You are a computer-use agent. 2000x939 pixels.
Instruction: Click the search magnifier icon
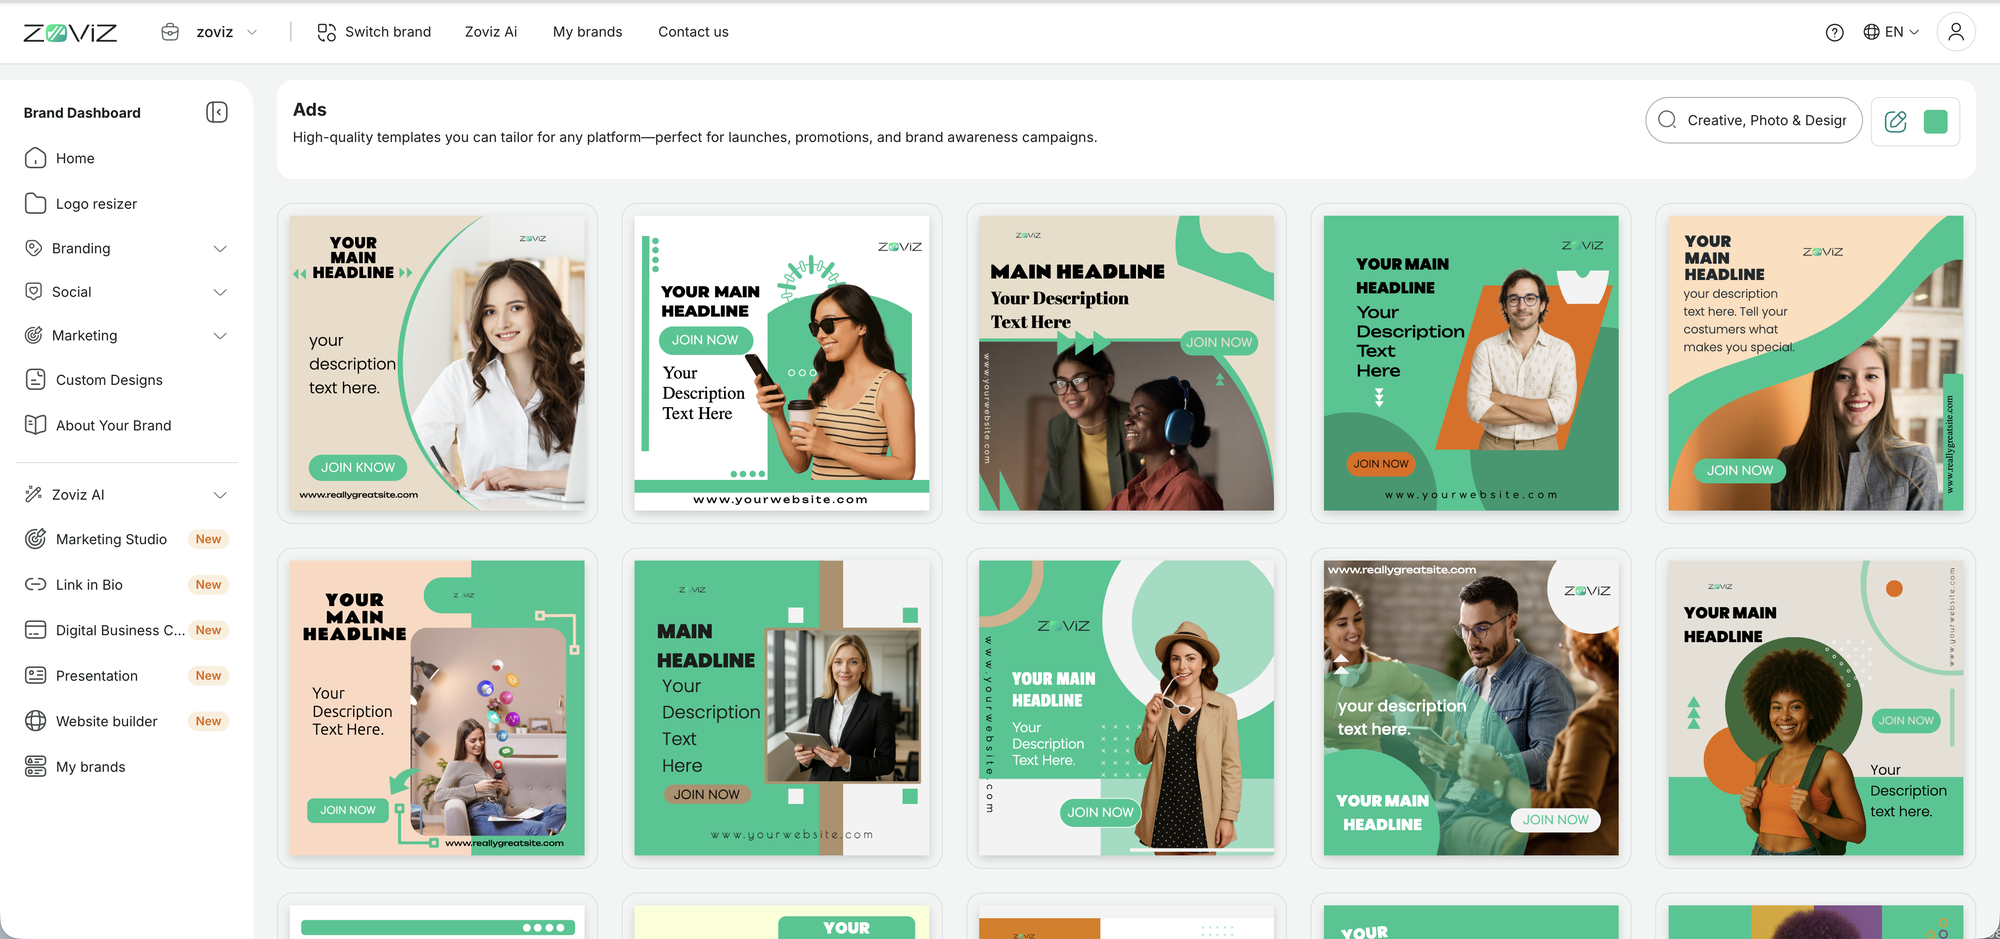[1667, 120]
